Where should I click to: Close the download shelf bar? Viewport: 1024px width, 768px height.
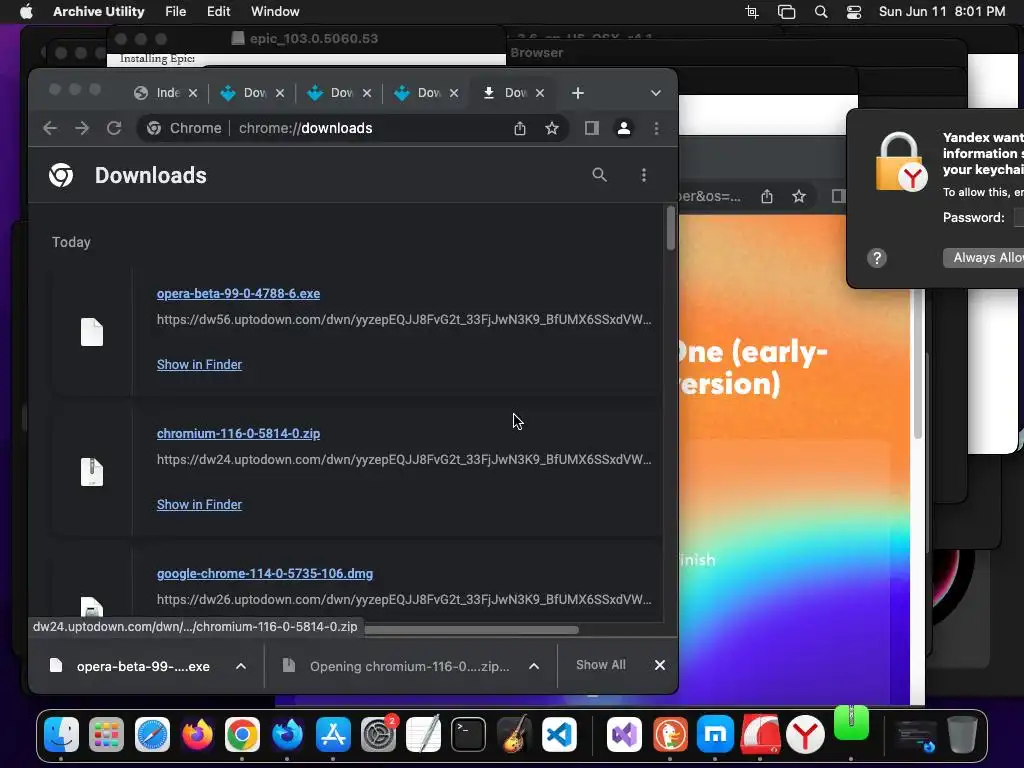tap(660, 665)
